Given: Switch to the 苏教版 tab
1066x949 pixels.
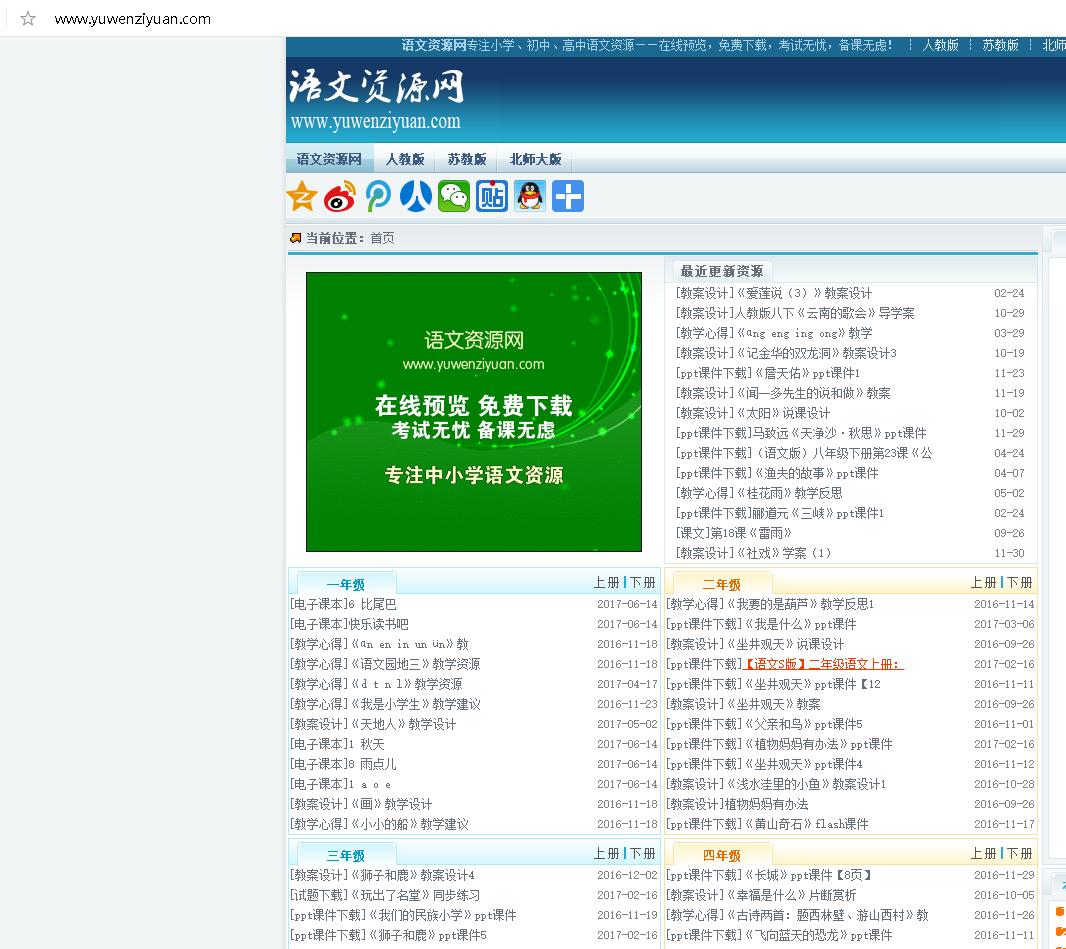Looking at the screenshot, I should [466, 158].
